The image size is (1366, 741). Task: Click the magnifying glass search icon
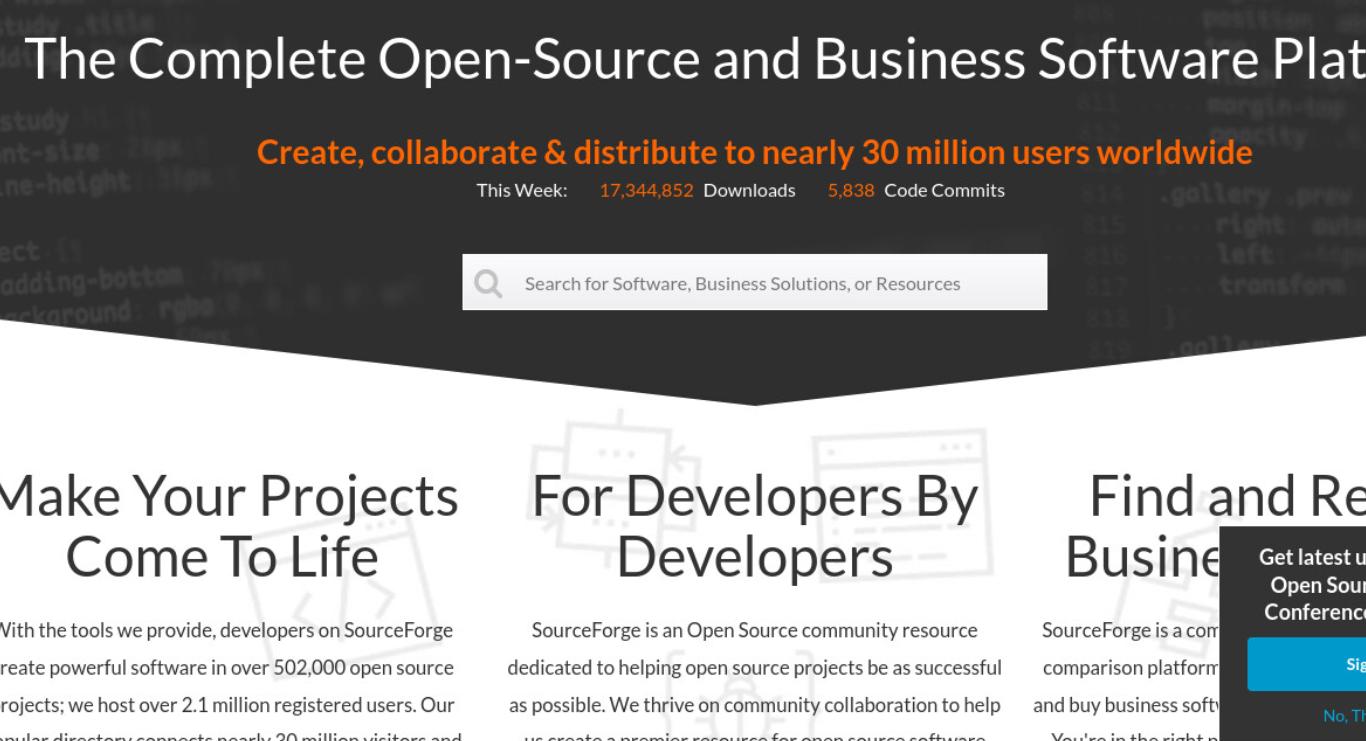[488, 283]
